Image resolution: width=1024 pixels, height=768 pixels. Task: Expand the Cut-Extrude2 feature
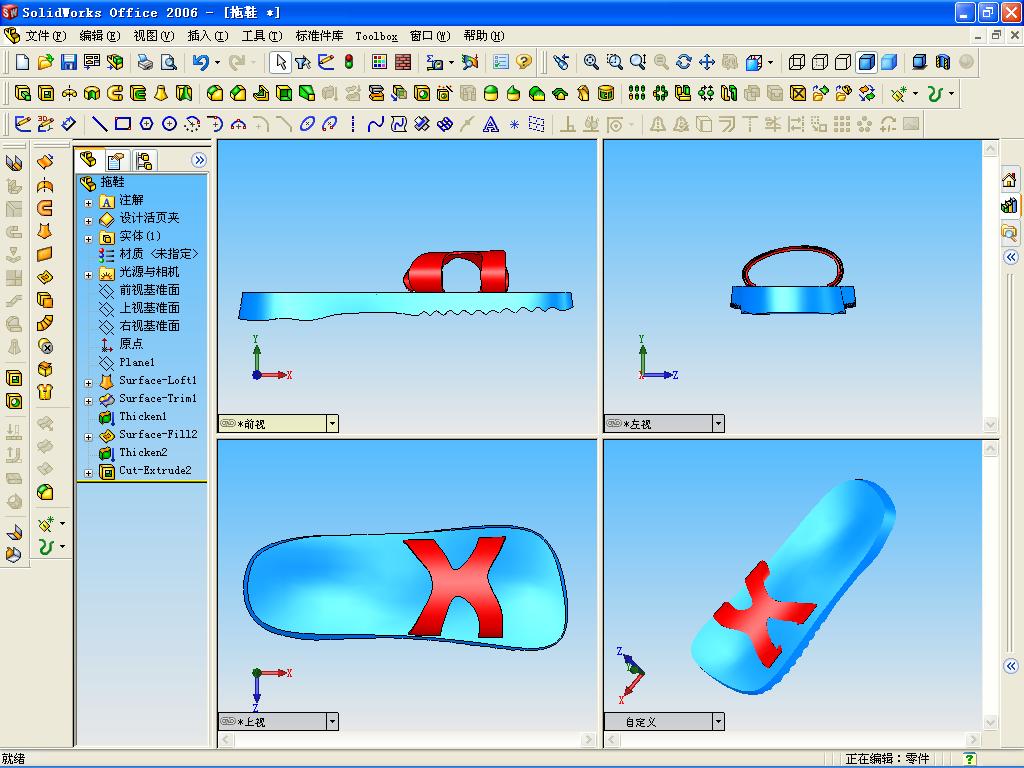pos(89,473)
